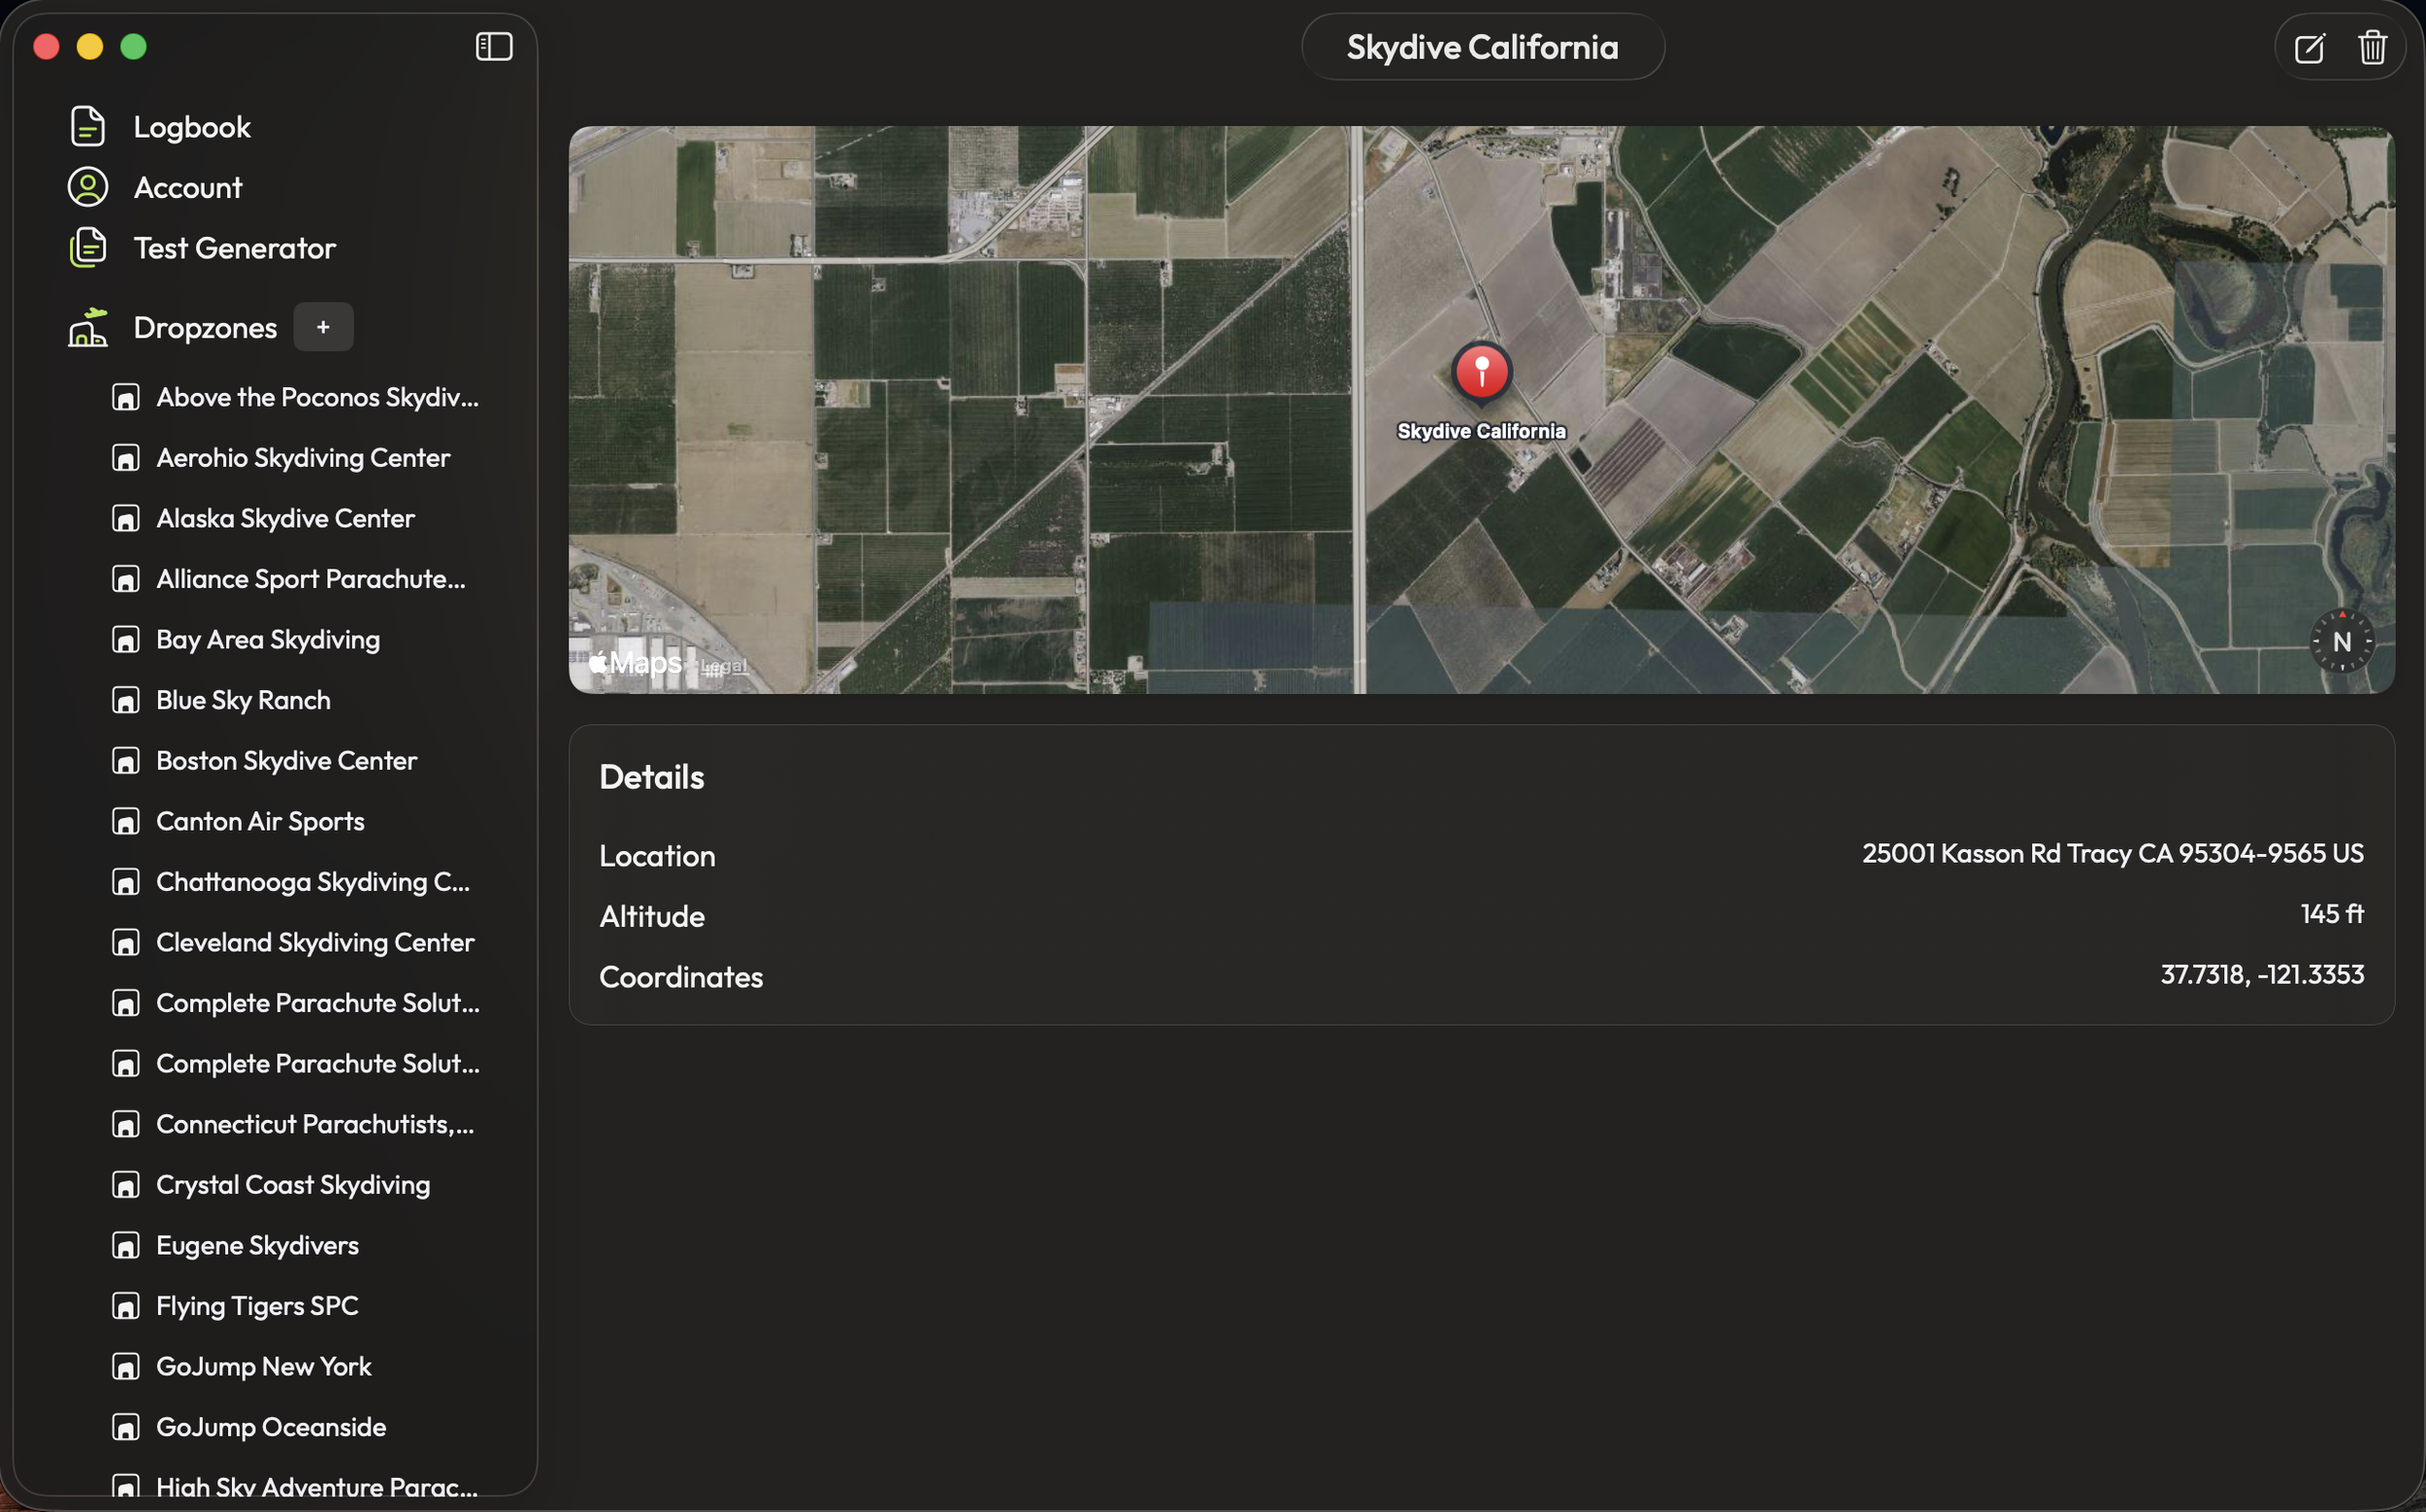Select Blue Sky Ranch dropzone
The image size is (2426, 1512).
coord(243,700)
